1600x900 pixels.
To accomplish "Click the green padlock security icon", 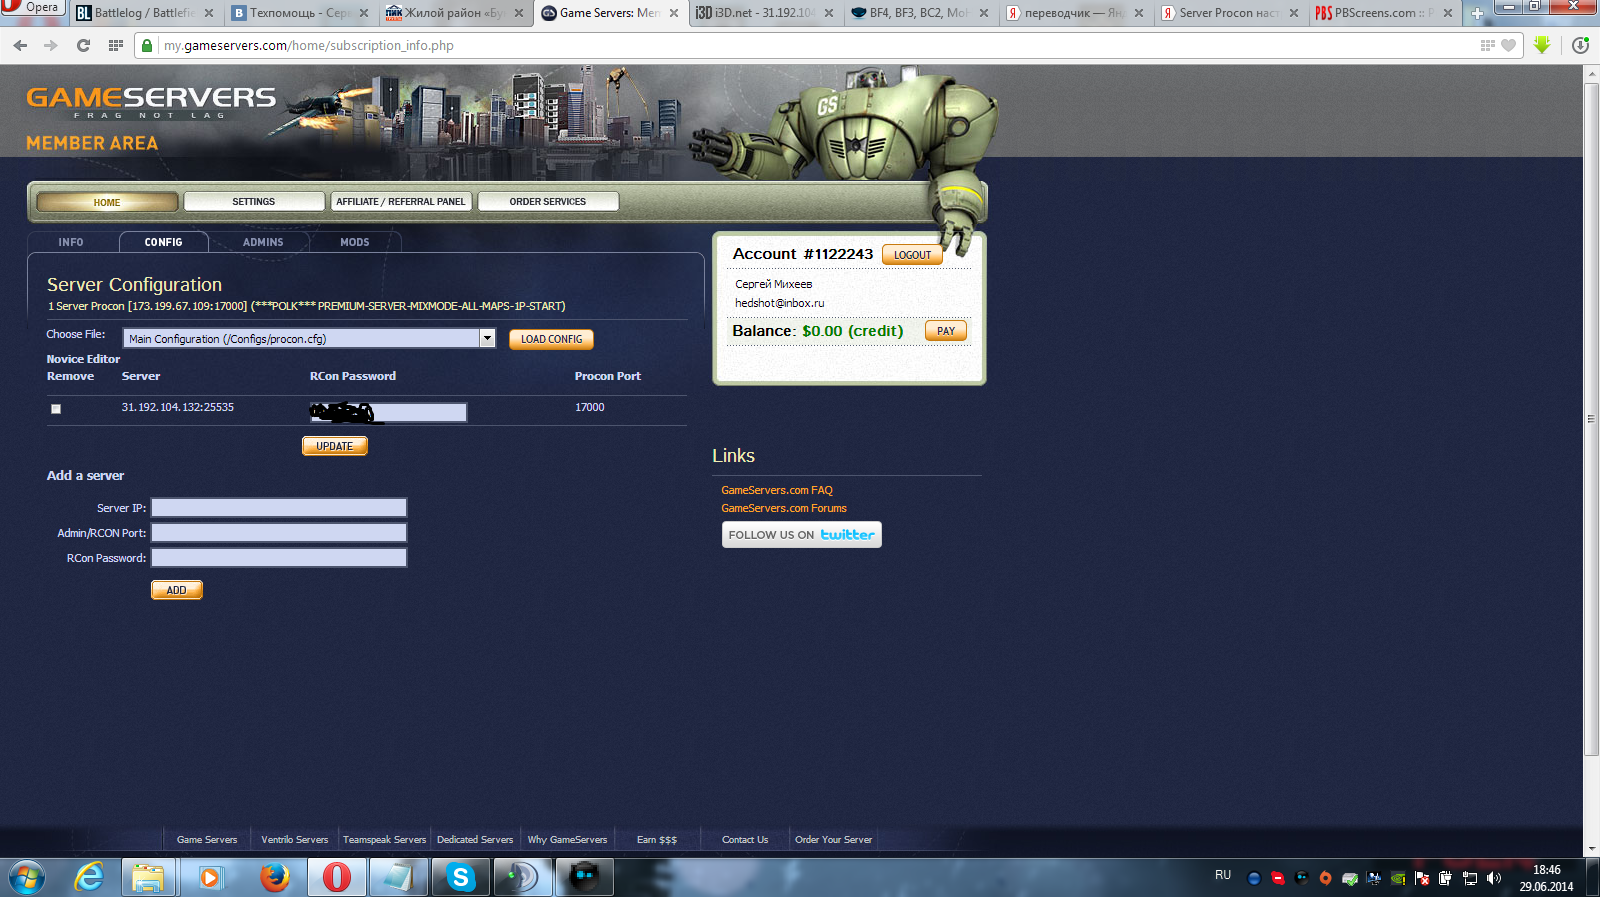I will click(147, 45).
